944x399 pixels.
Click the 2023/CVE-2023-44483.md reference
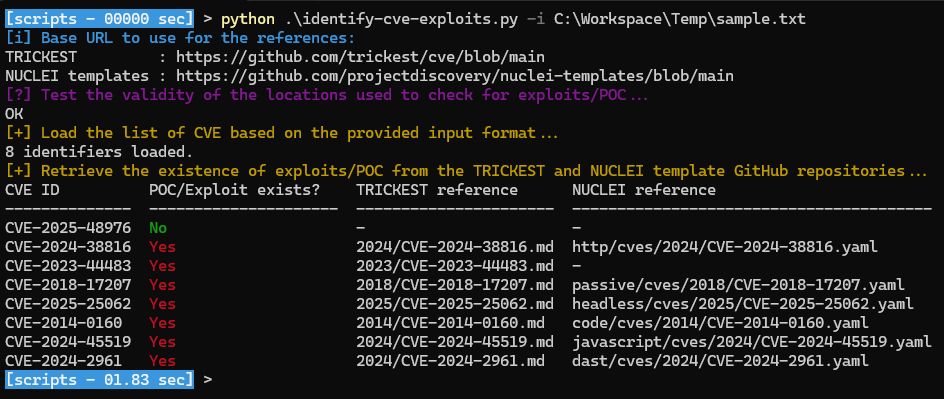click(x=455, y=266)
